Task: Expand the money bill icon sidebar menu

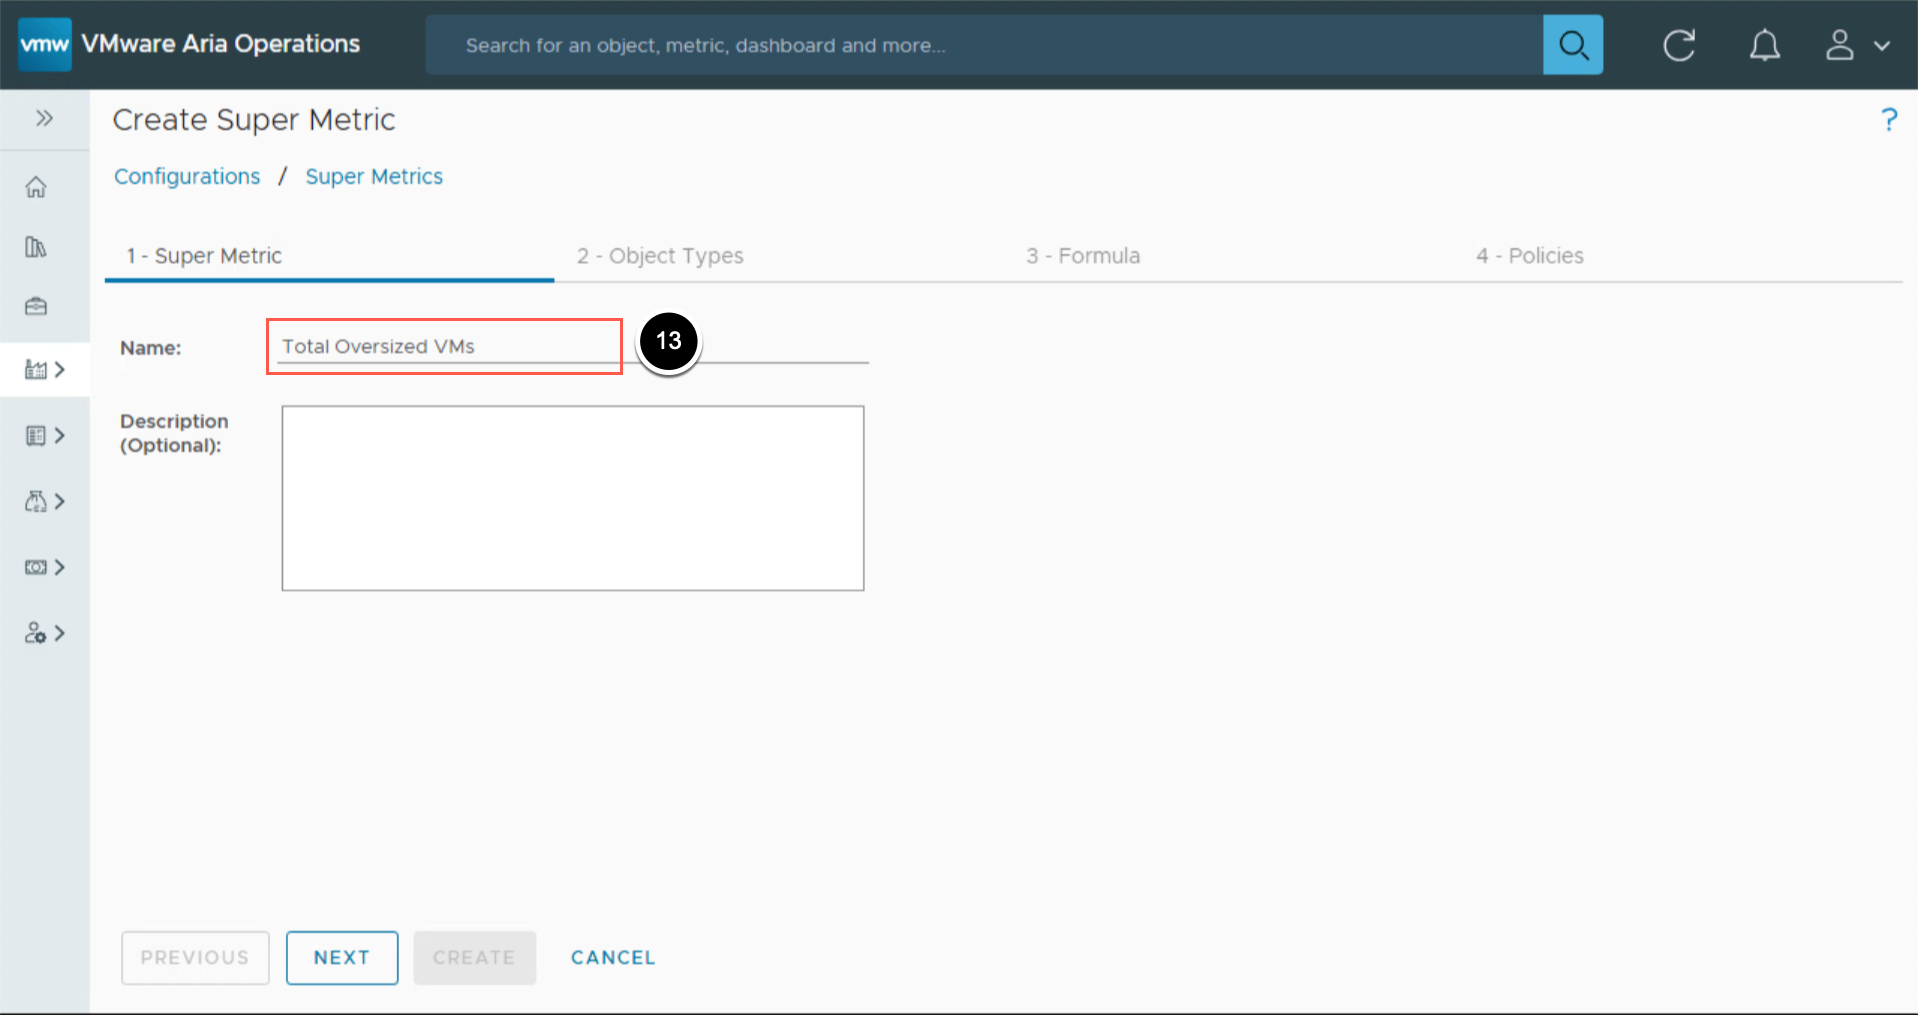Action: [x=45, y=567]
